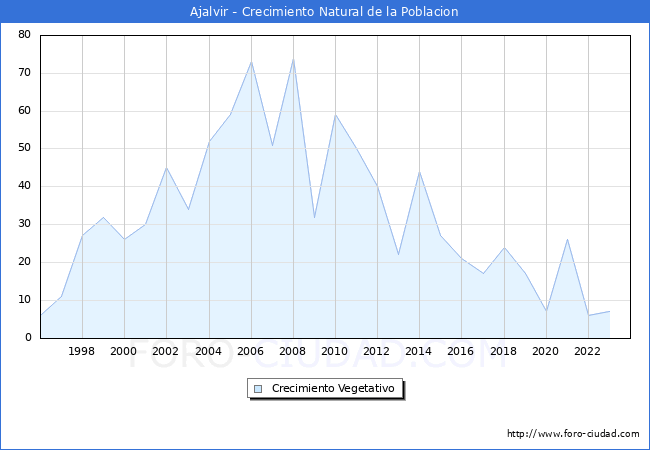Click the y-axis label 20
Screen dimensions: 650x450
(x=24, y=261)
